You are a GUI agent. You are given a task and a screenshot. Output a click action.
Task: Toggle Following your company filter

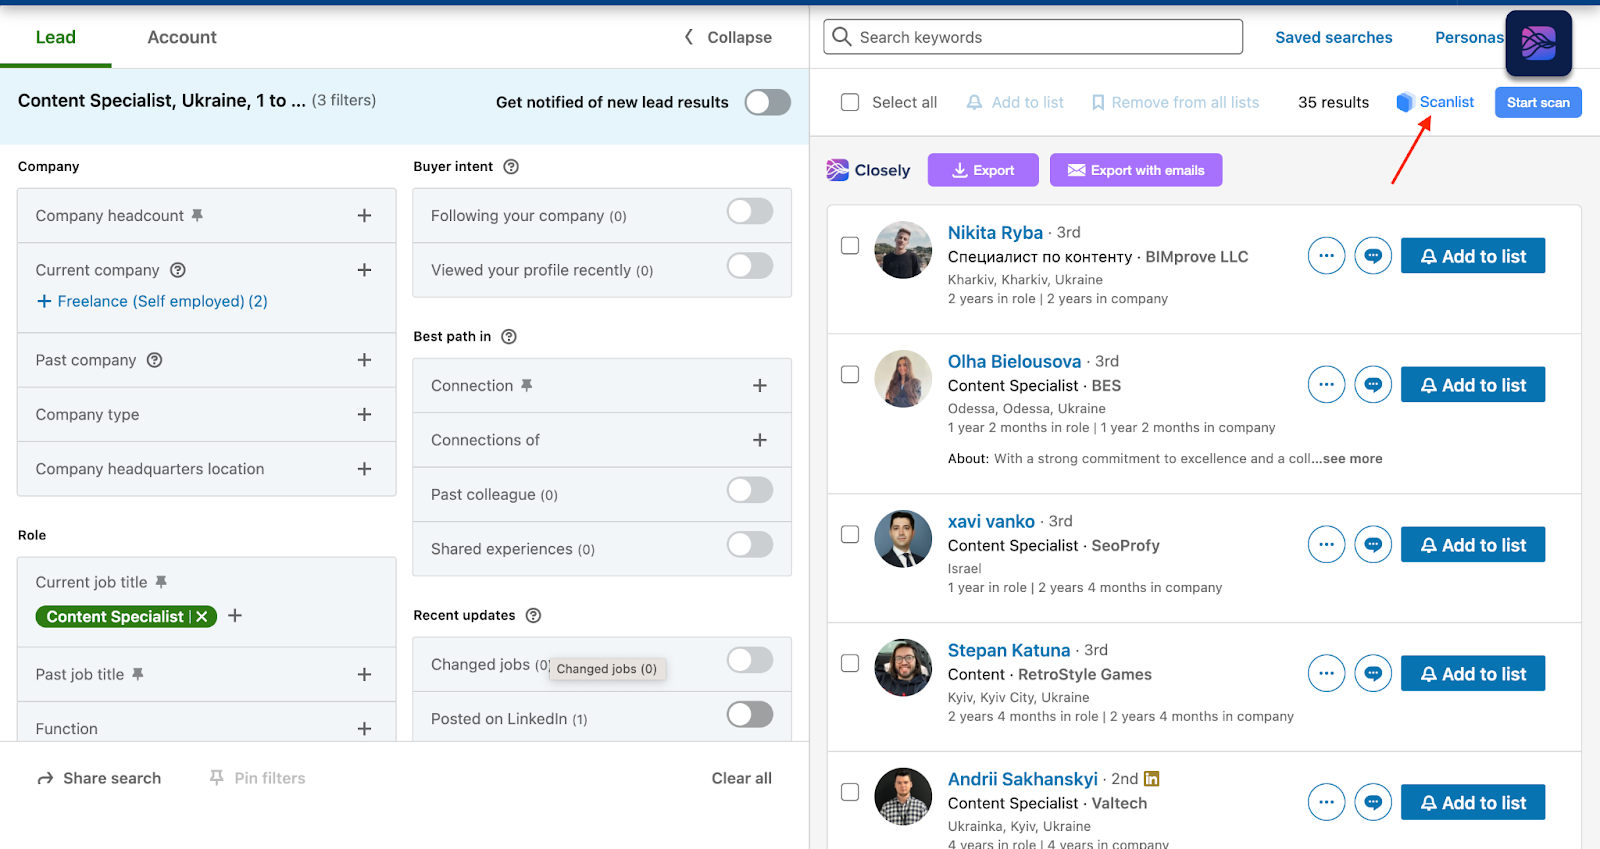pyautogui.click(x=750, y=211)
